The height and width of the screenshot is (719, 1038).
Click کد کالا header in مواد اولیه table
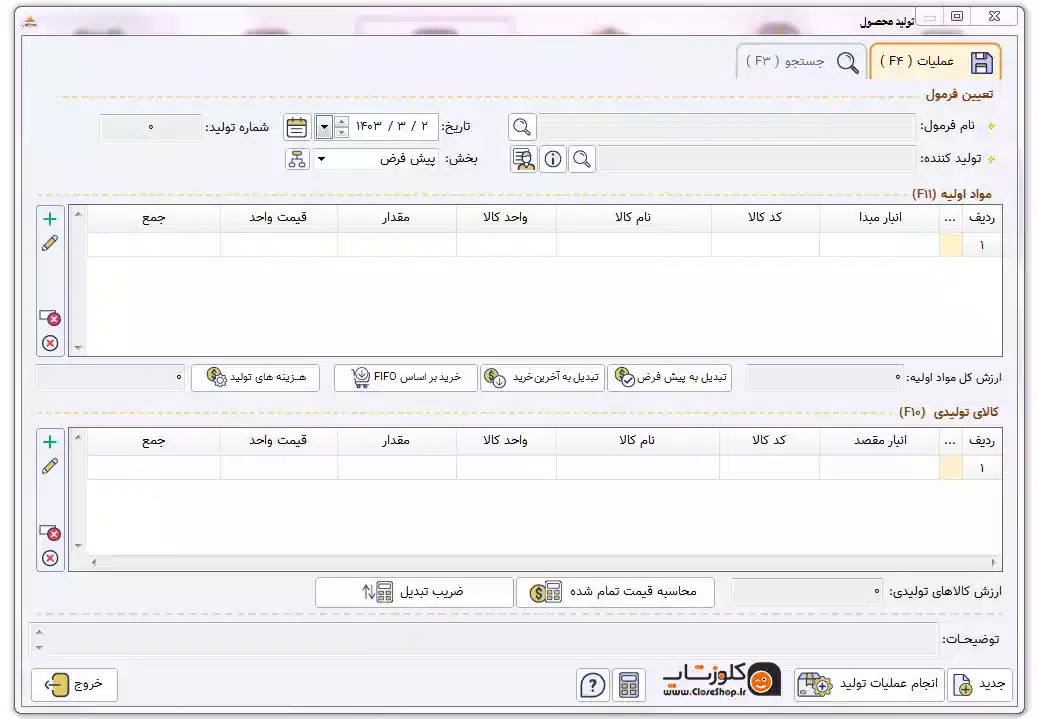point(765,217)
